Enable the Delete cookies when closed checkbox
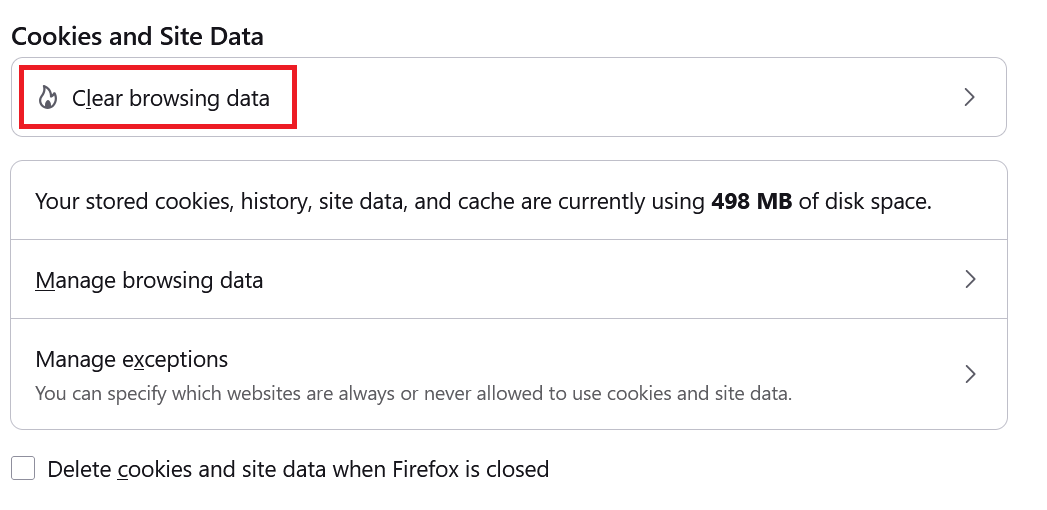This screenshot has height=510, width=1047. (23, 468)
